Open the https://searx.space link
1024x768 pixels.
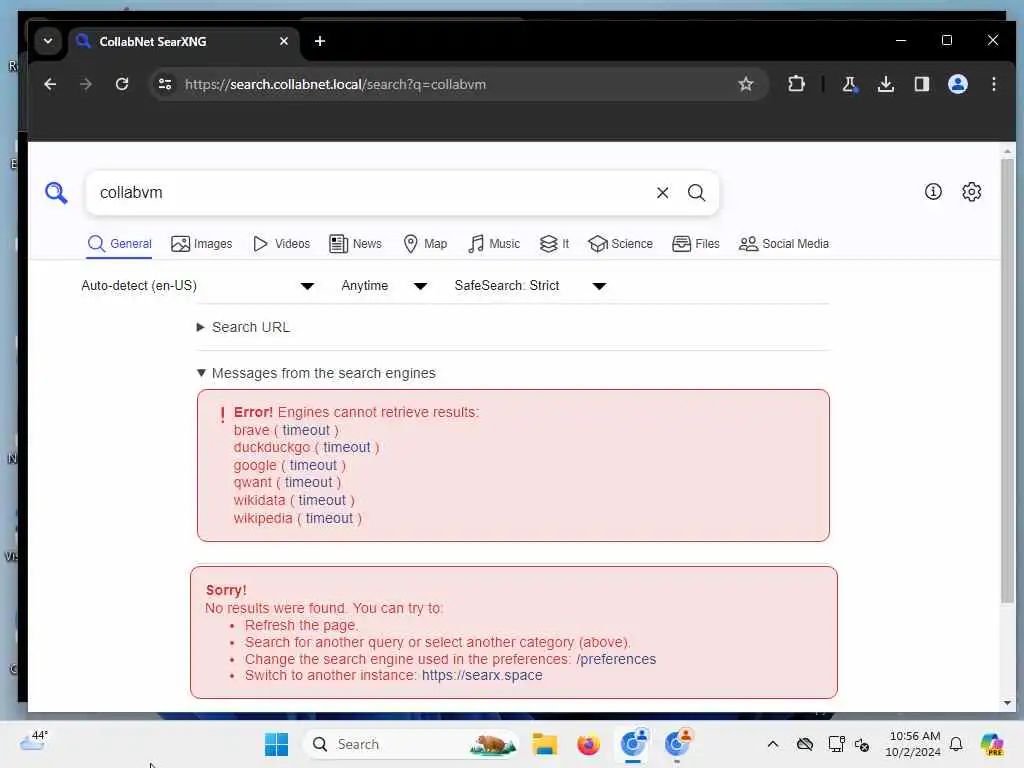482,675
